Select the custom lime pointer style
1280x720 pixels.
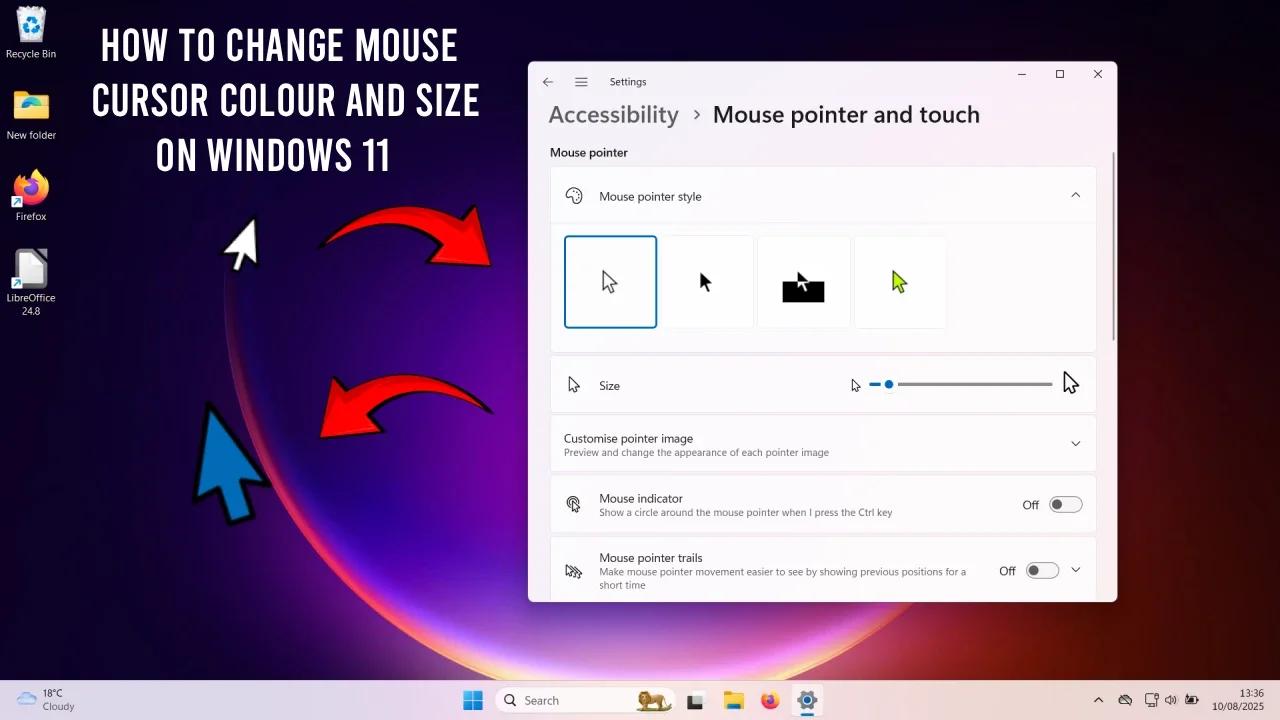(900, 282)
